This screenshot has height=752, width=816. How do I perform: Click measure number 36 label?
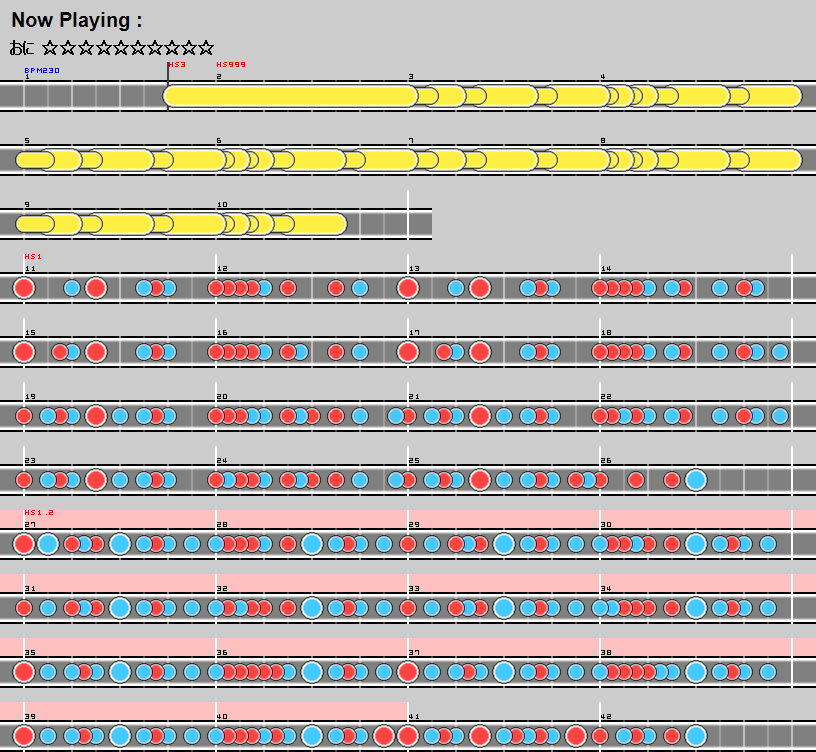[x=222, y=653]
